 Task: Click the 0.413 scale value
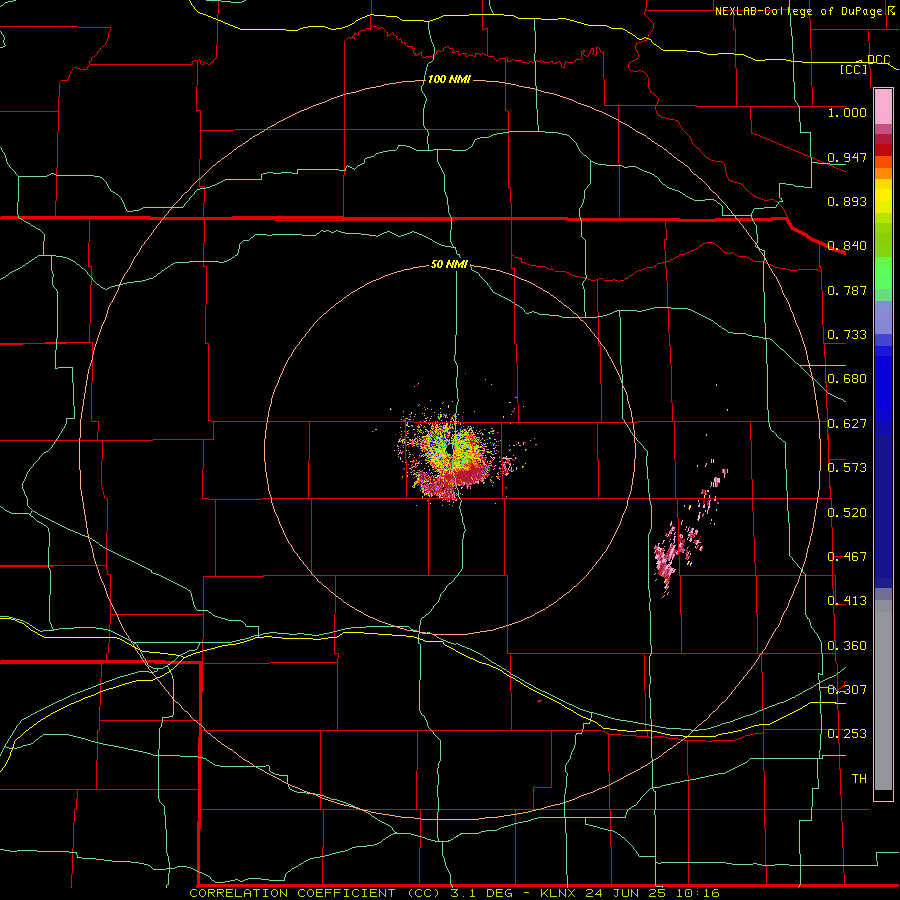[847, 601]
